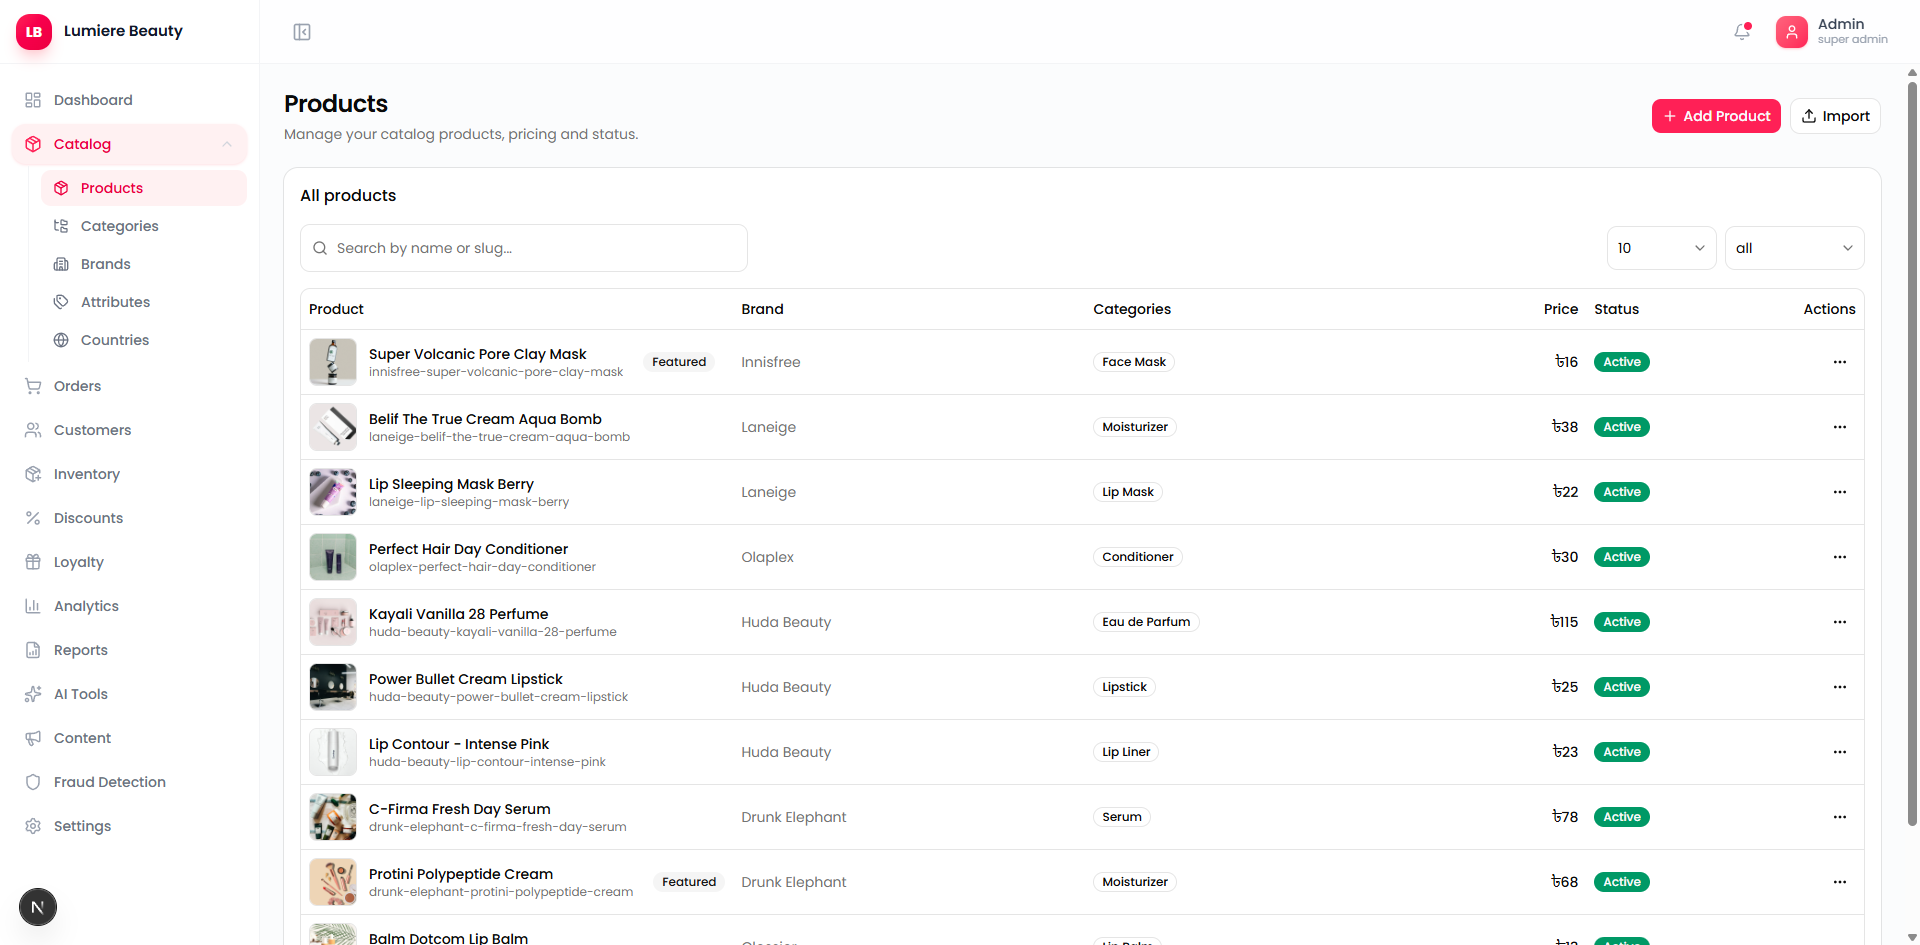Click the Protini Polypeptide Cream thumbnail
This screenshot has height=945, width=1920.
[x=333, y=882]
